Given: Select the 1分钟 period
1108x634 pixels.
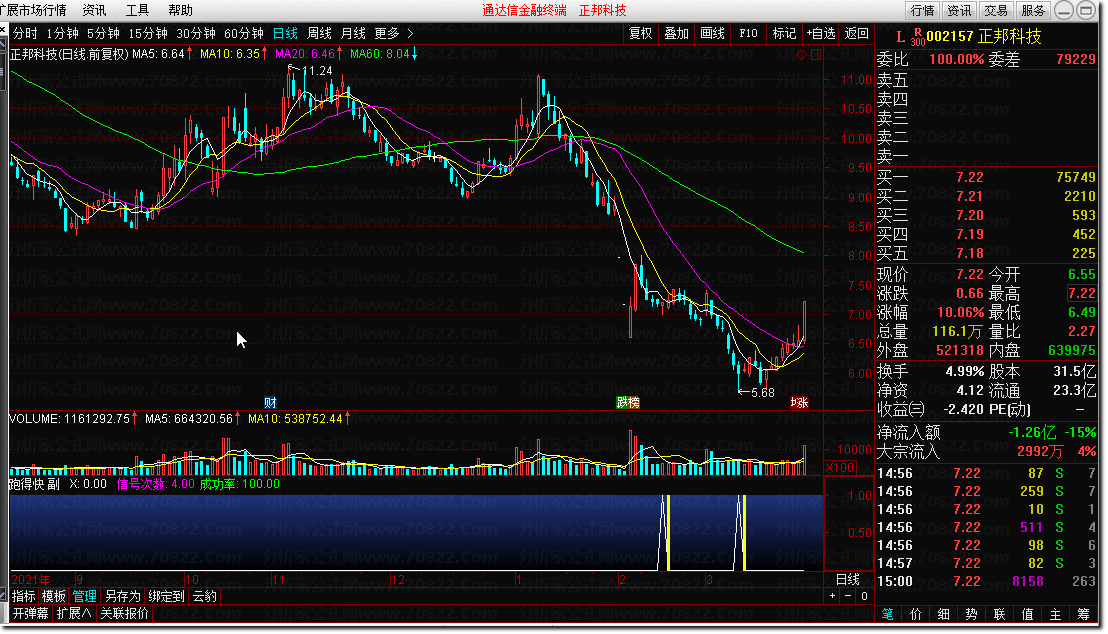Looking at the screenshot, I should pos(63,33).
